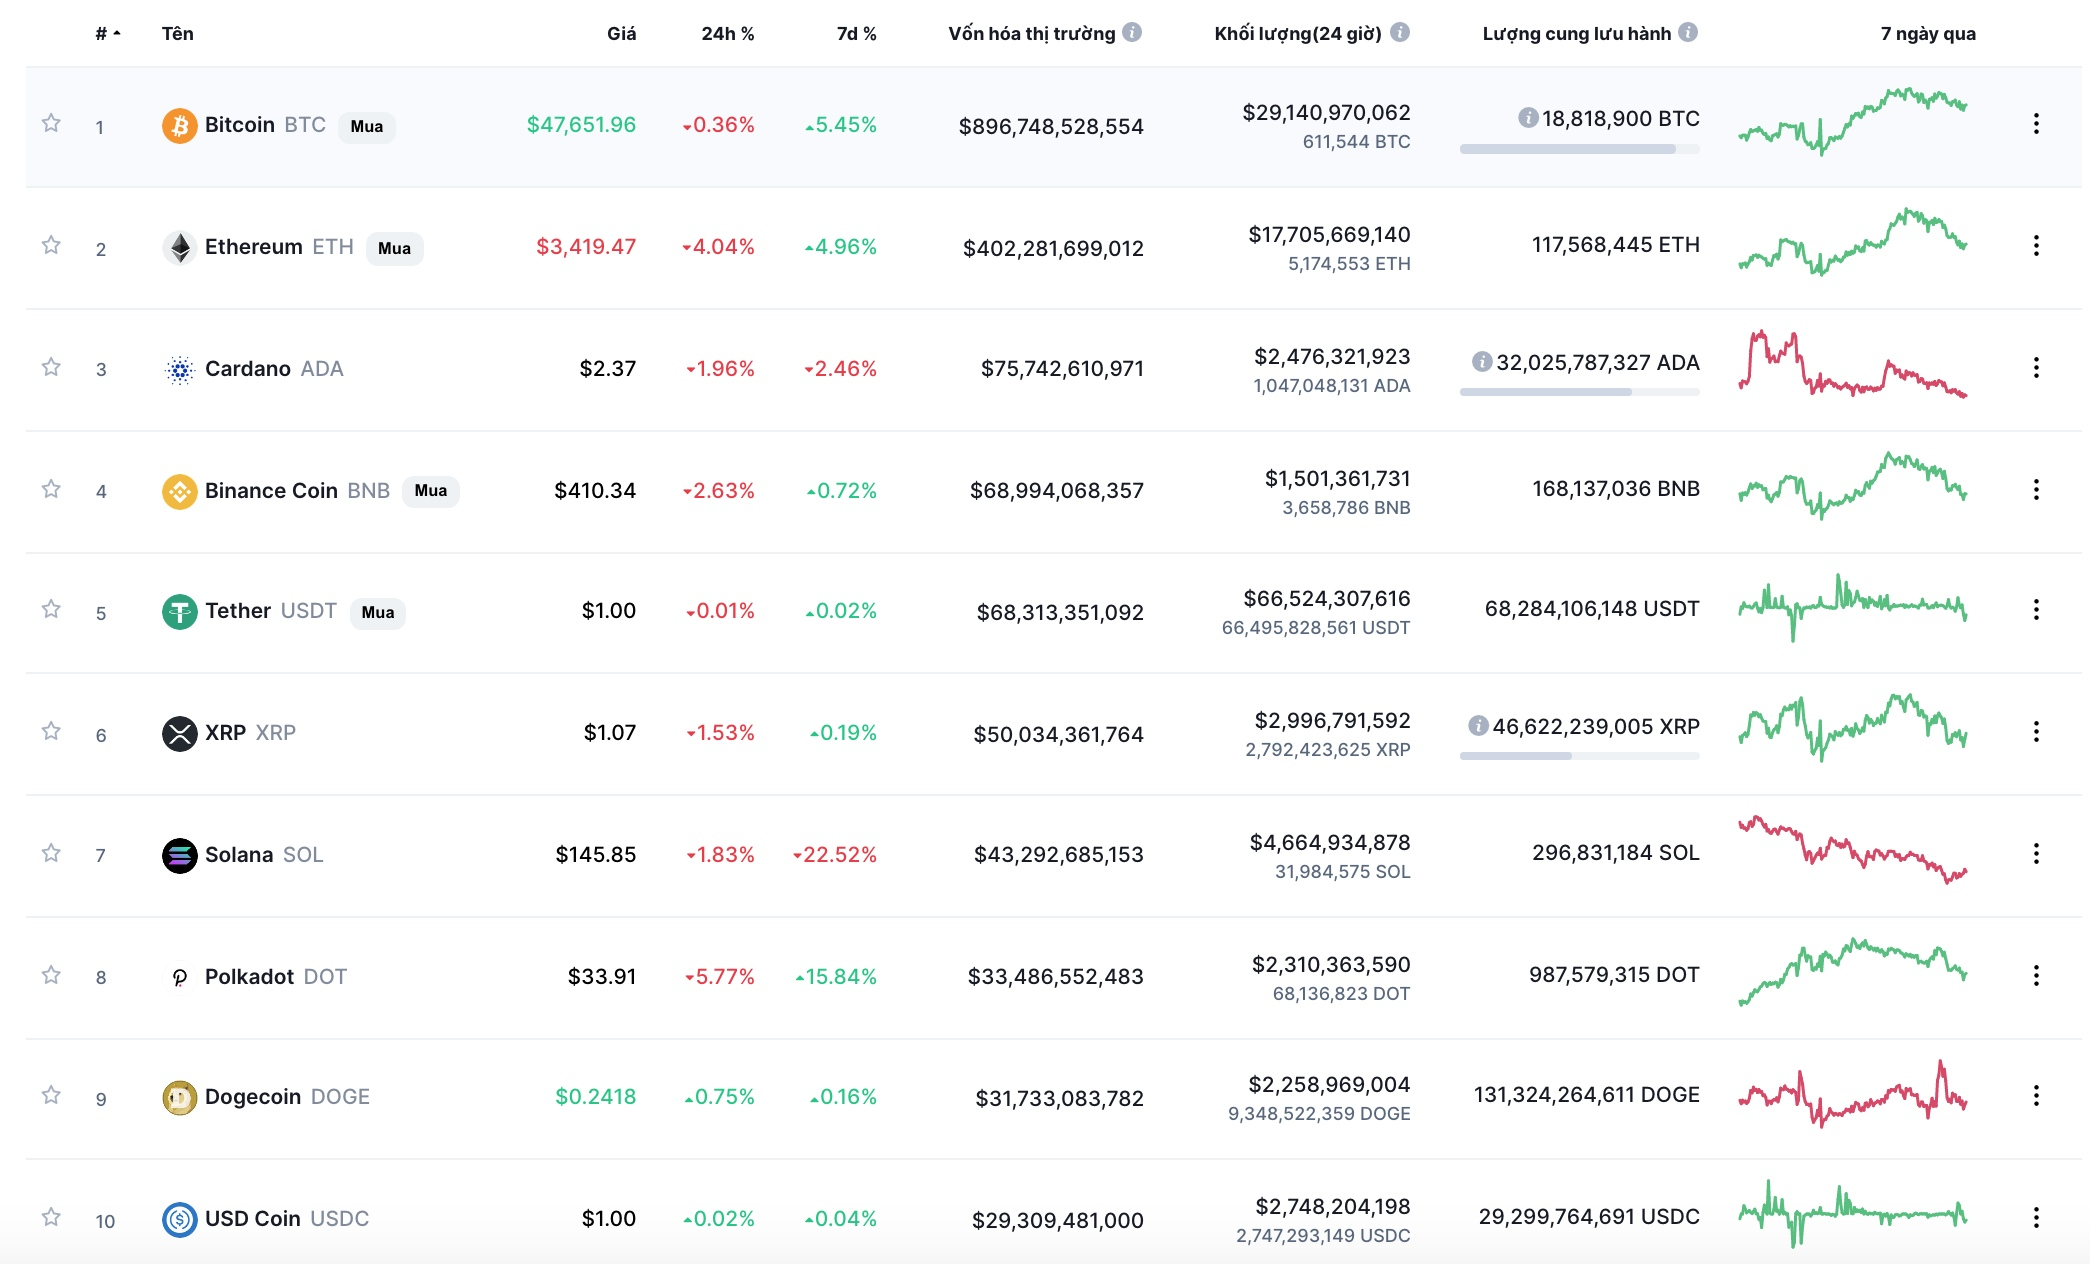Star Polkadot for the watchlist
Viewport: 2090px width, 1264px height.
coord(51,975)
